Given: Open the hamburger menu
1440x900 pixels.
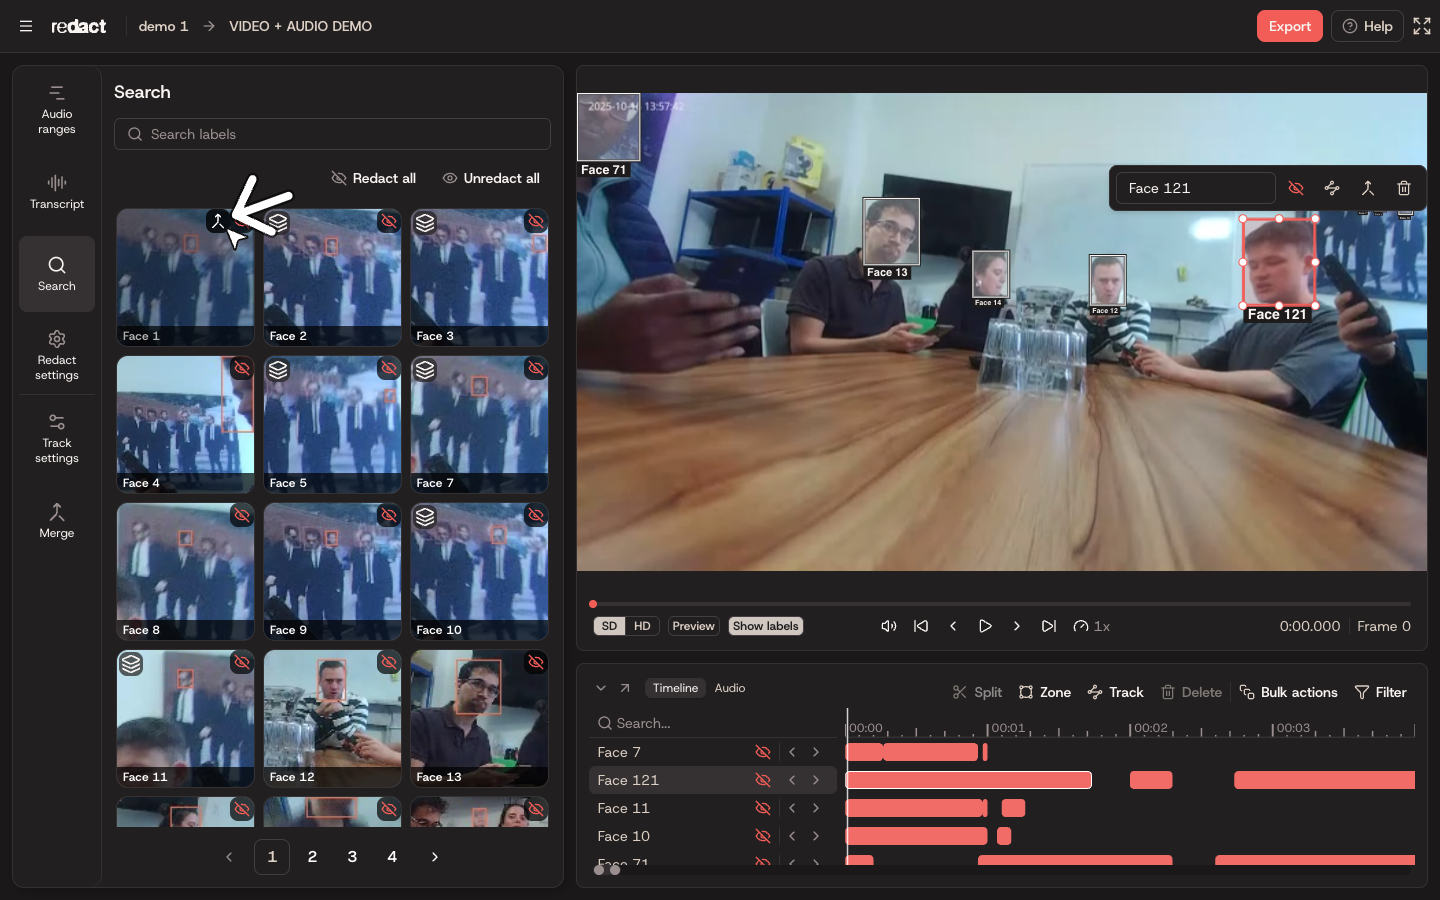Looking at the screenshot, I should click(x=26, y=26).
